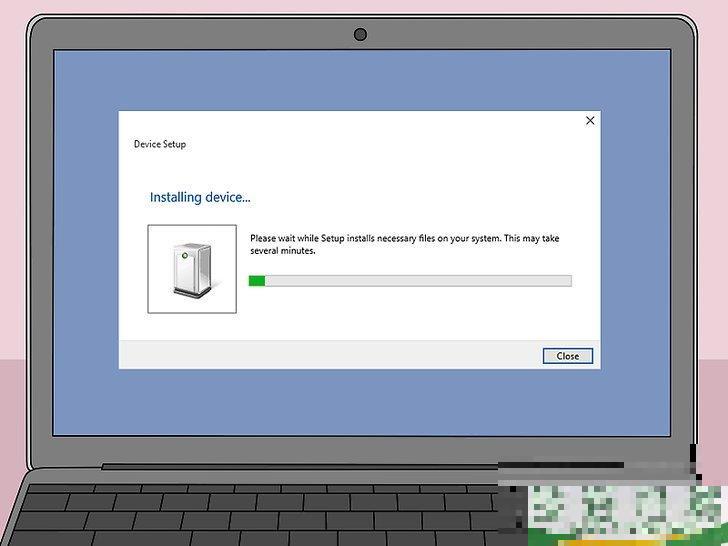The height and width of the screenshot is (546, 728).
Task: Click the laptop webcam above the screen
Action: point(360,35)
